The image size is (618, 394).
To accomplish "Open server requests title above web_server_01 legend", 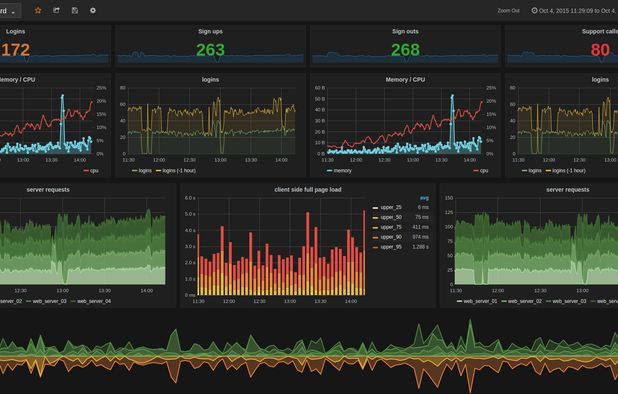I will (568, 190).
